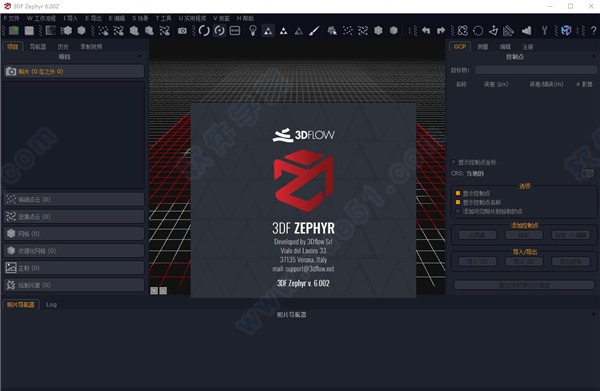Click the ruler and triangle measure icon
The image size is (600, 391).
pyautogui.click(x=509, y=31)
